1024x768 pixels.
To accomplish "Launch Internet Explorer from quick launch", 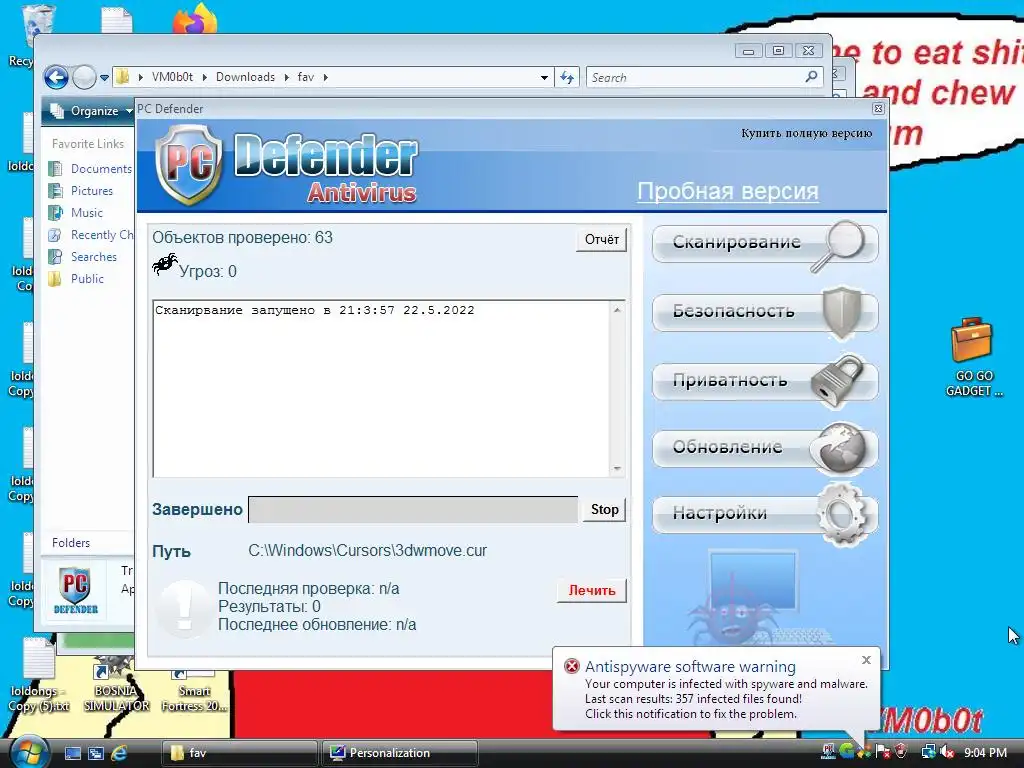I will [119, 753].
